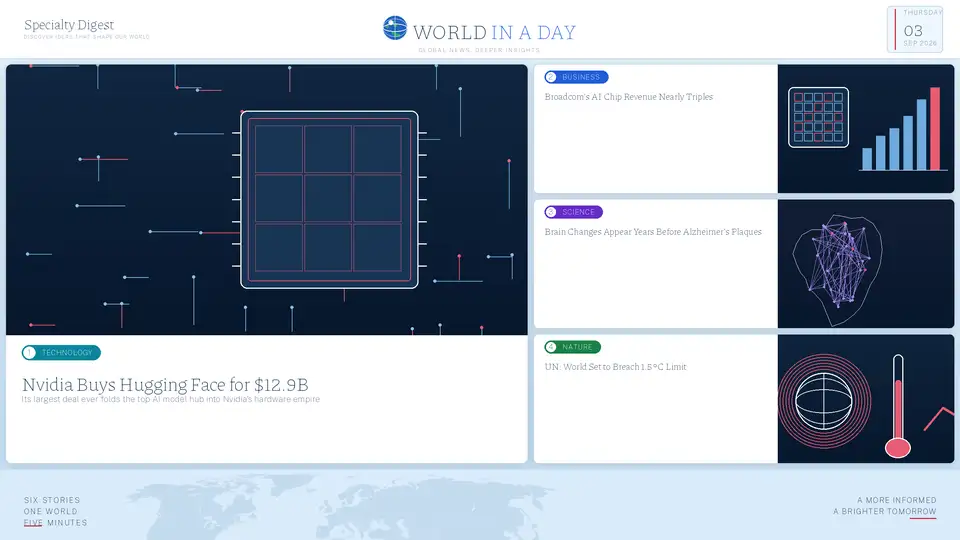Select the Nature category tag
Screen dimensions: 960x540
click(x=572, y=347)
